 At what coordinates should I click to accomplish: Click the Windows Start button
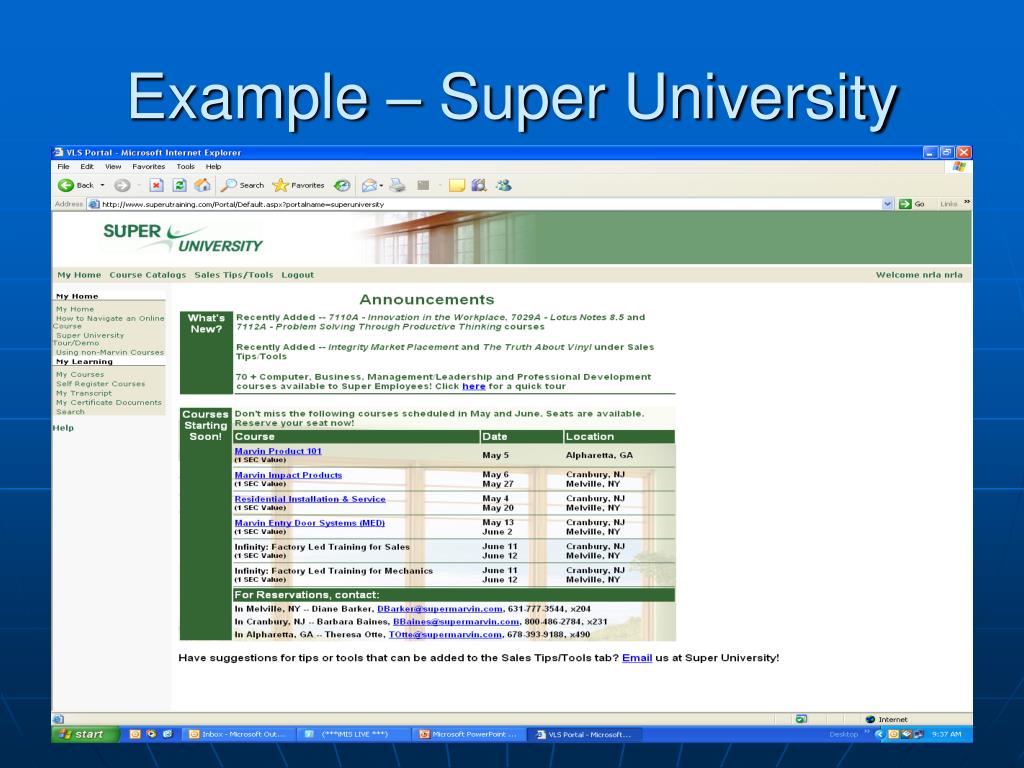(x=86, y=734)
